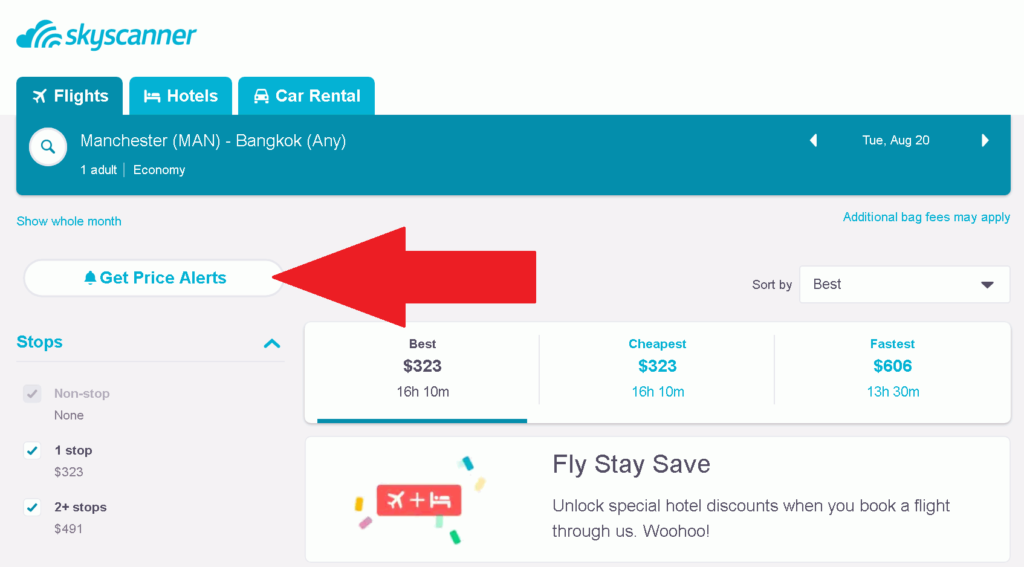Uncheck the 2+ stops filter
The image size is (1024, 567).
click(32, 508)
